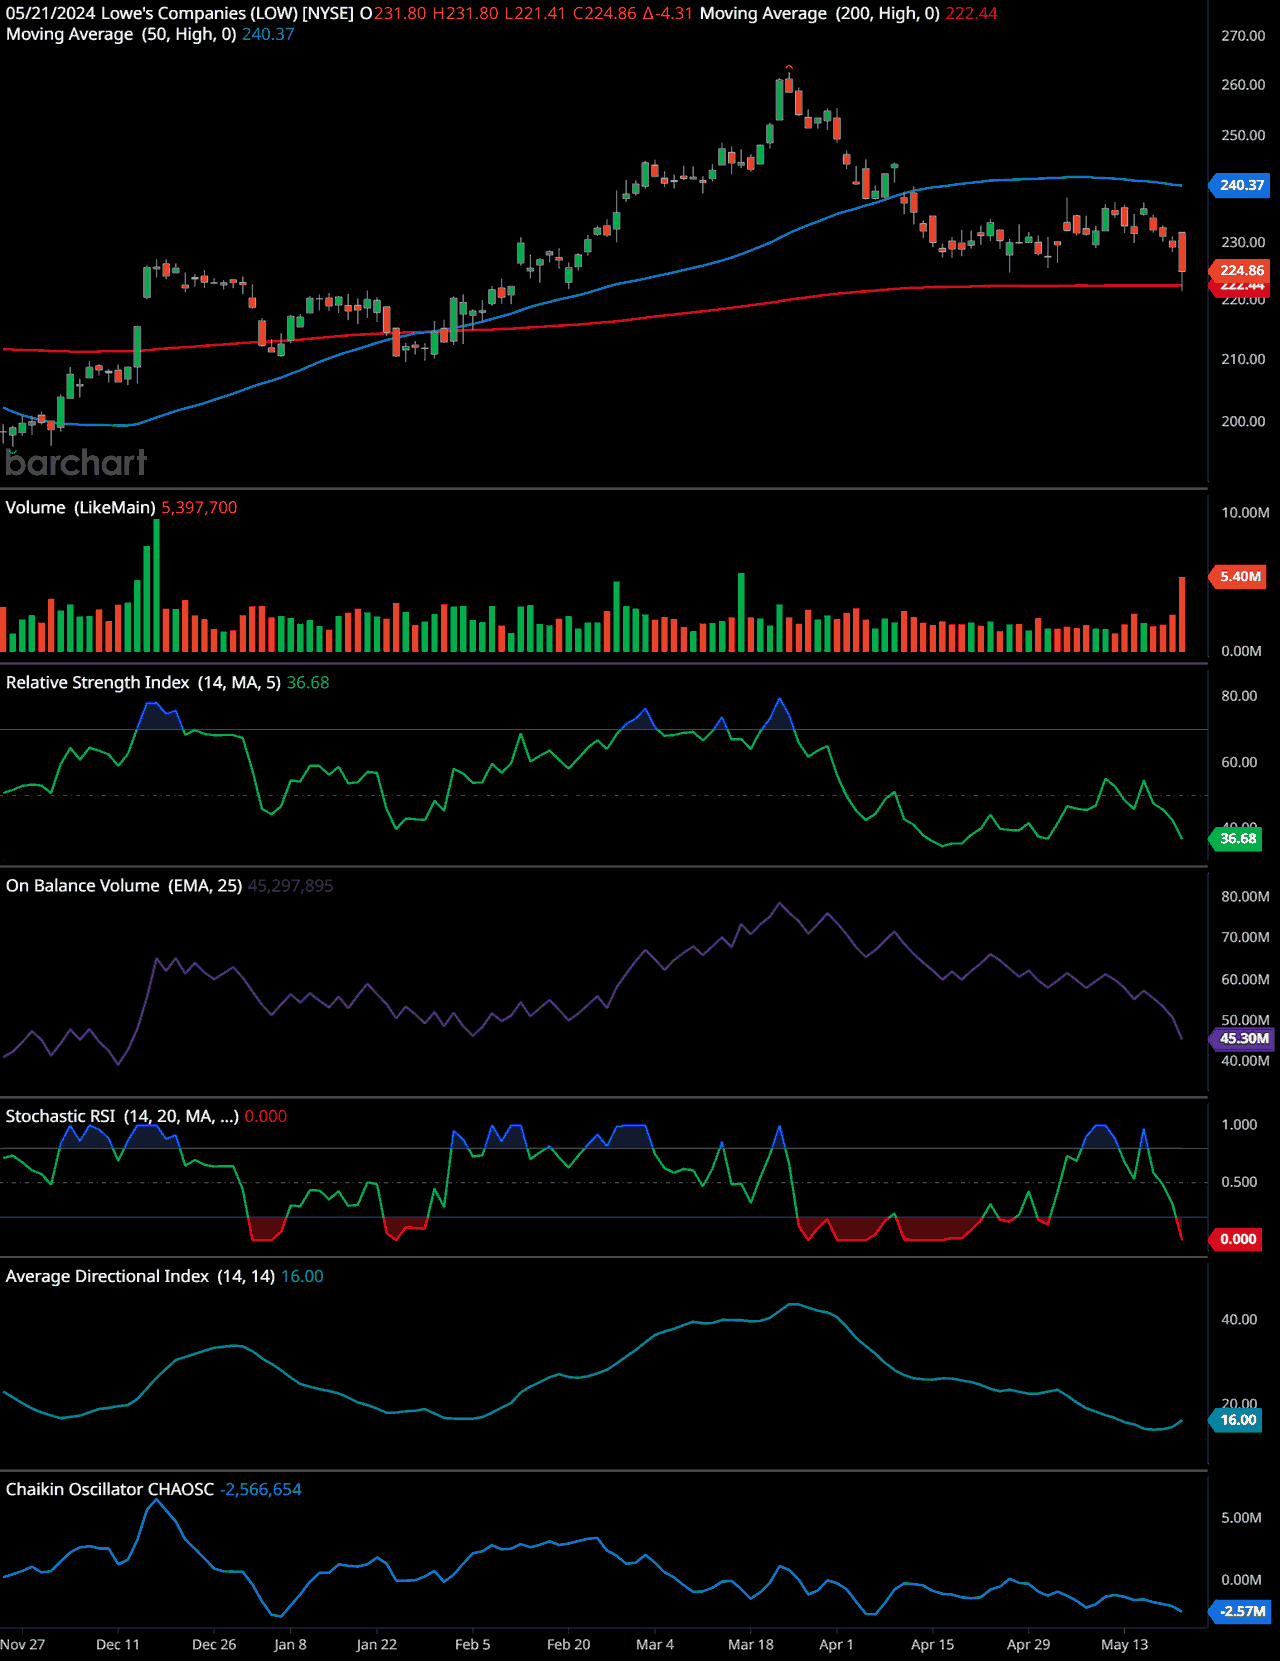Viewport: 1280px width, 1661px height.
Task: Click the Chaikin Oscillator CHAOSC label
Action: coord(110,1489)
